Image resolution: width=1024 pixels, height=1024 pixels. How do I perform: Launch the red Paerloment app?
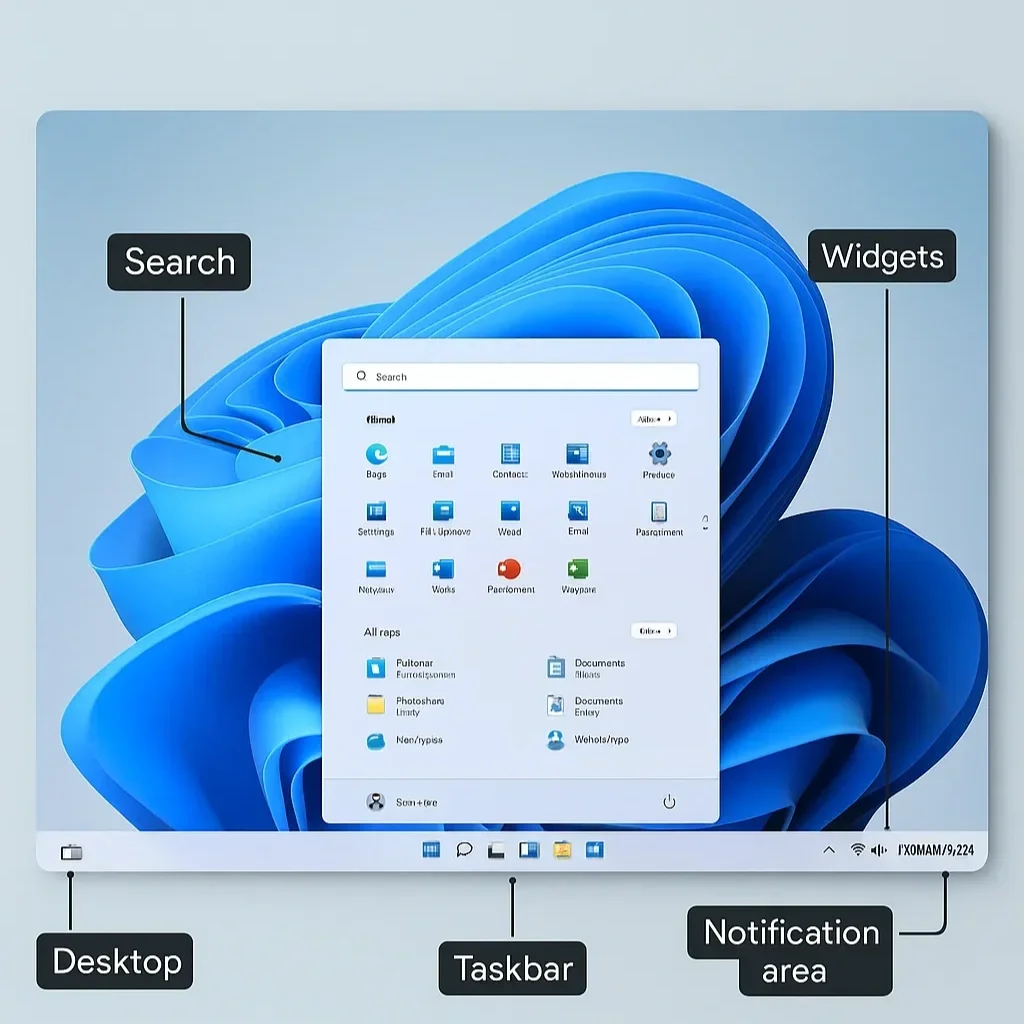tap(509, 569)
